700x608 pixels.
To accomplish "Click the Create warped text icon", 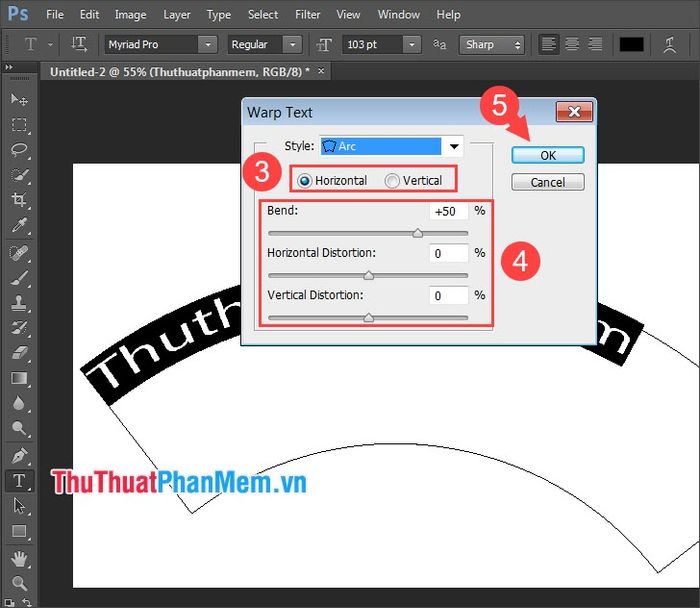I will (670, 45).
